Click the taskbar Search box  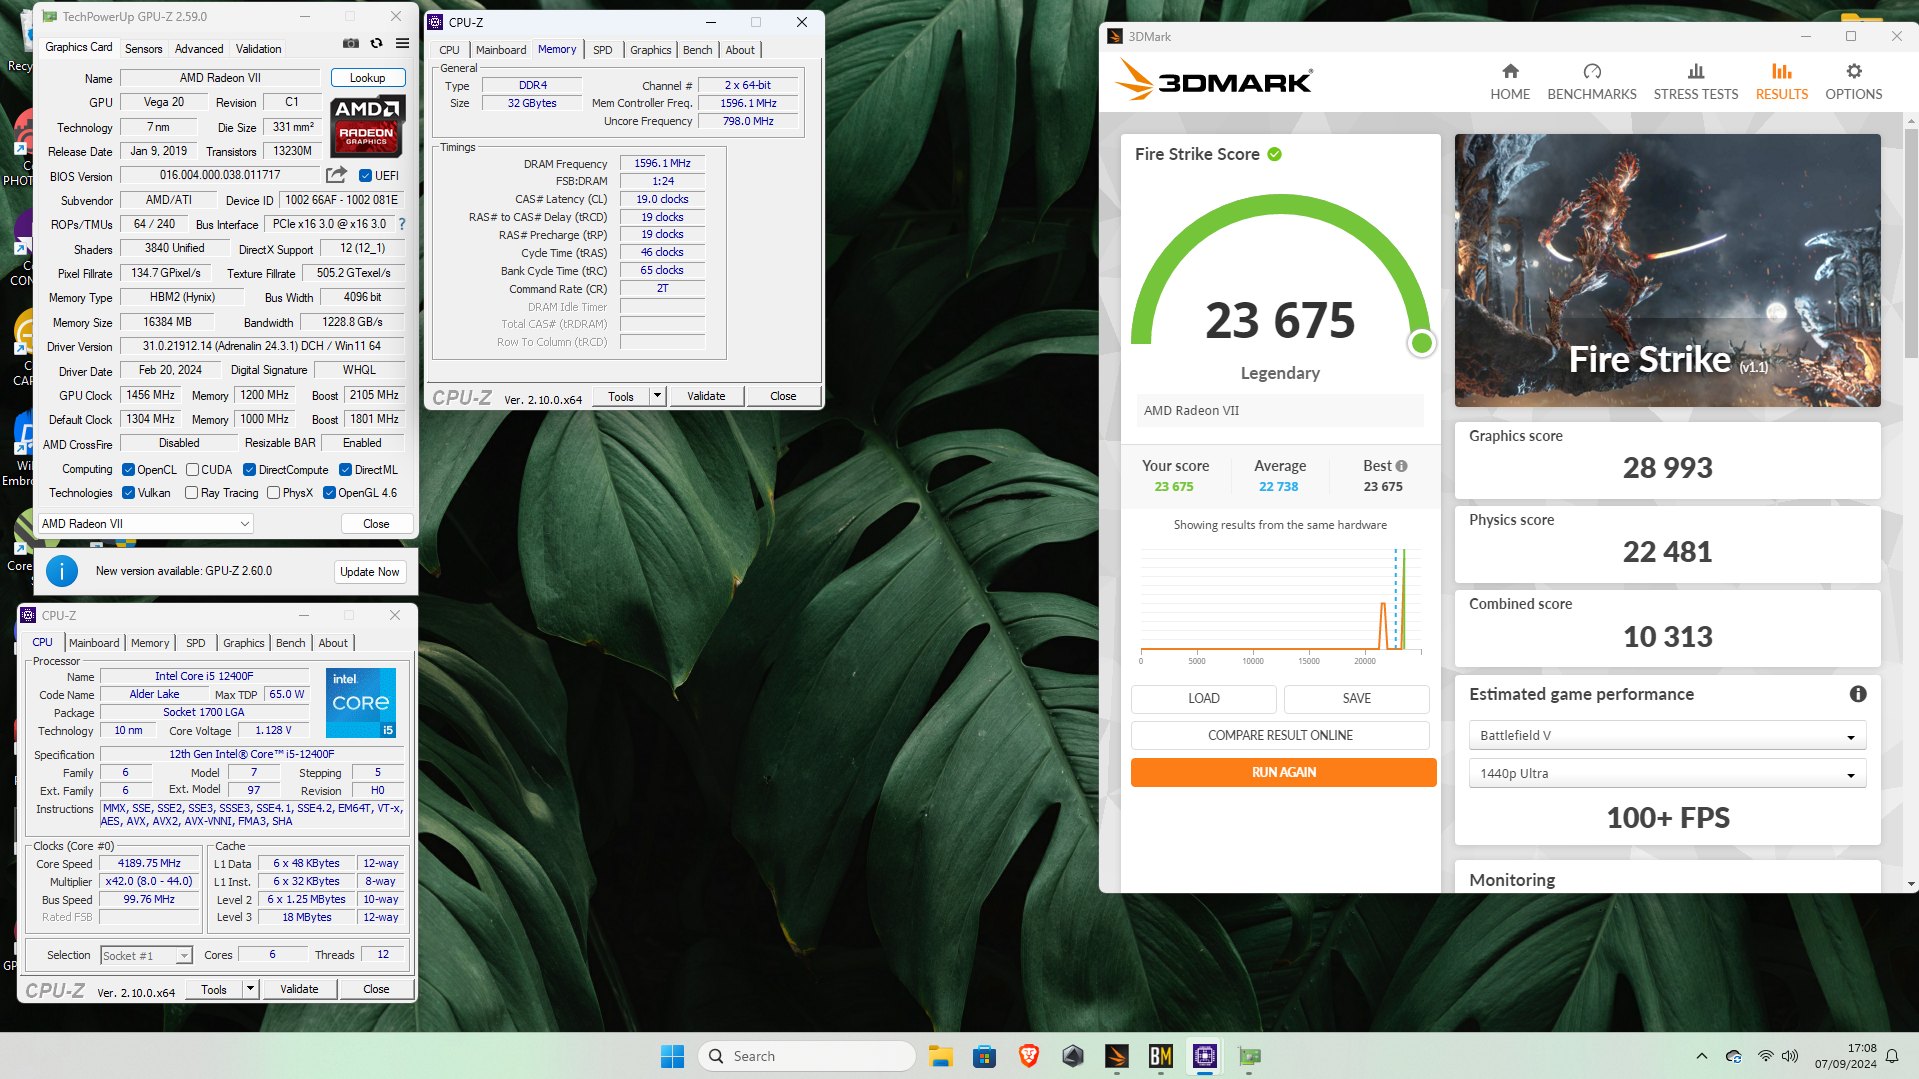click(x=806, y=1056)
